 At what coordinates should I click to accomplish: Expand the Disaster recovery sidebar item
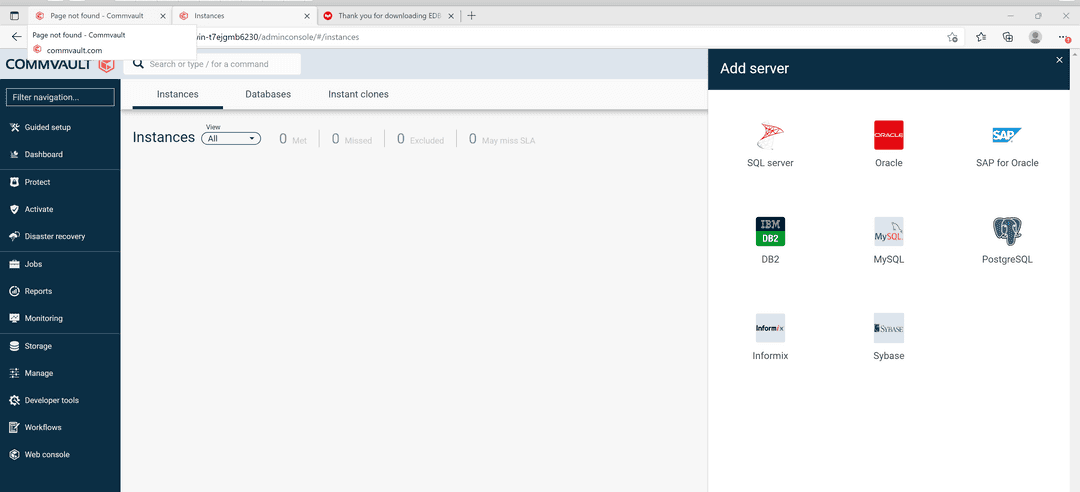54,237
